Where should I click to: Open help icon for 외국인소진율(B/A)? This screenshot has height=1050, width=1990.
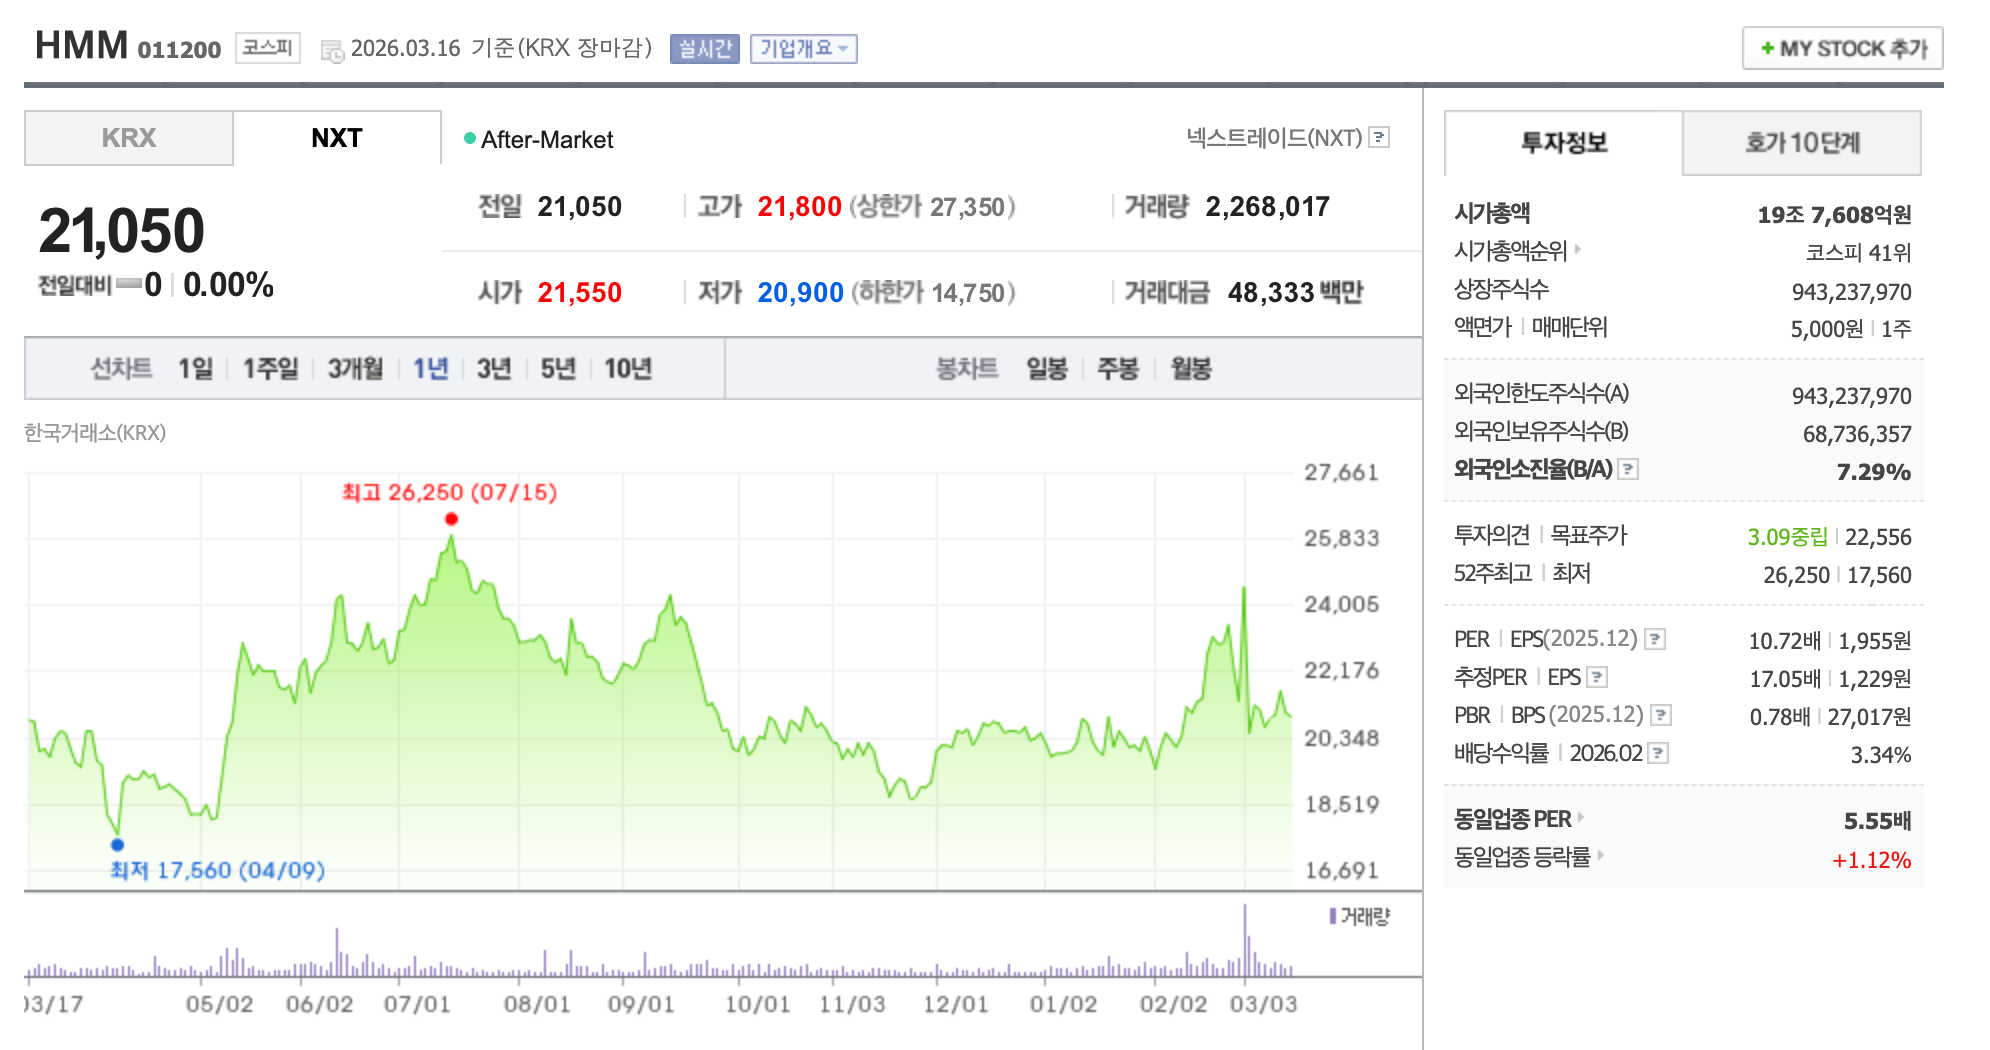click(x=1628, y=469)
